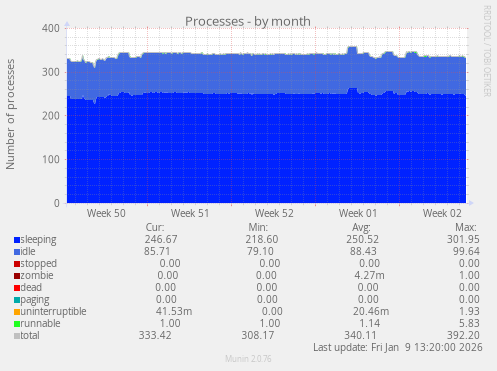The width and height of the screenshot is (497, 371).
Task: Click uninterruptible average value 20.46m
Action: pyautogui.click(x=371, y=311)
